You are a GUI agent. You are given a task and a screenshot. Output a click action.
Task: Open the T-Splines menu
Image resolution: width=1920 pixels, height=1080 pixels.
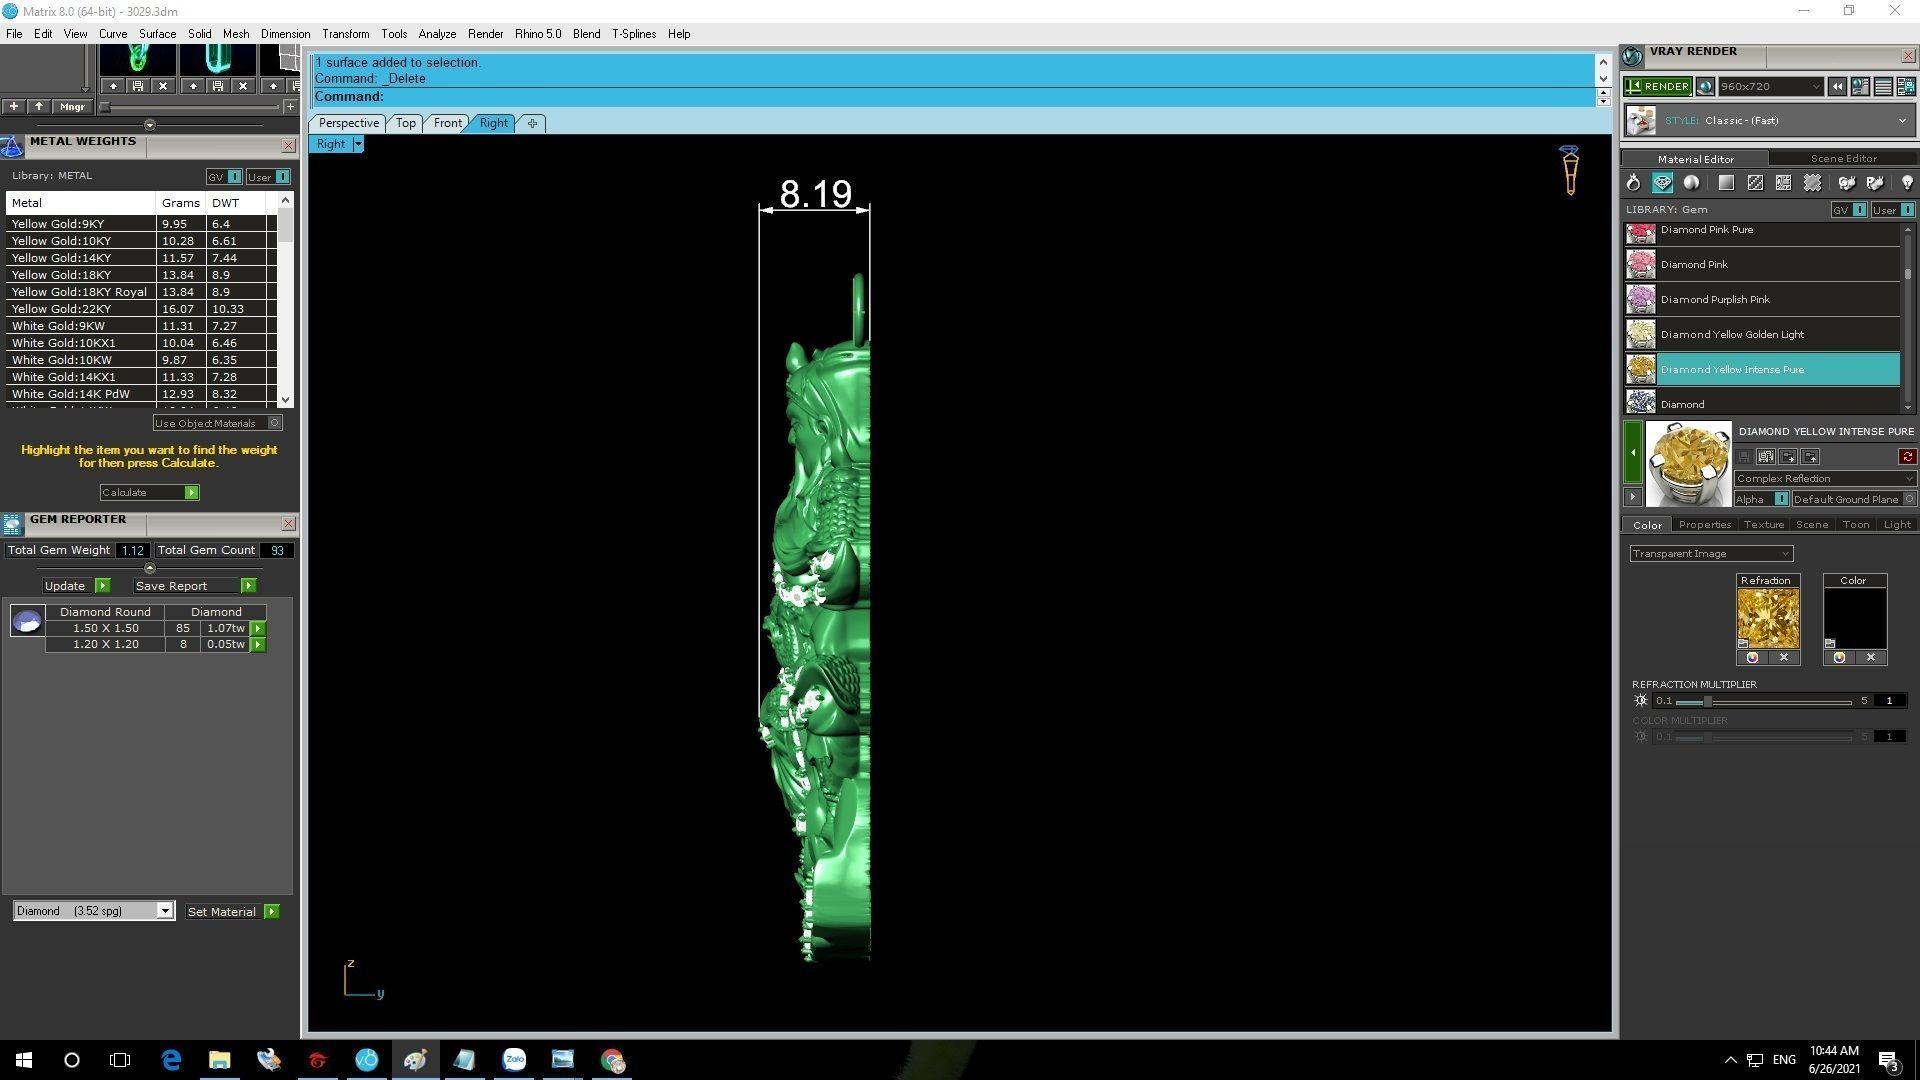(633, 34)
